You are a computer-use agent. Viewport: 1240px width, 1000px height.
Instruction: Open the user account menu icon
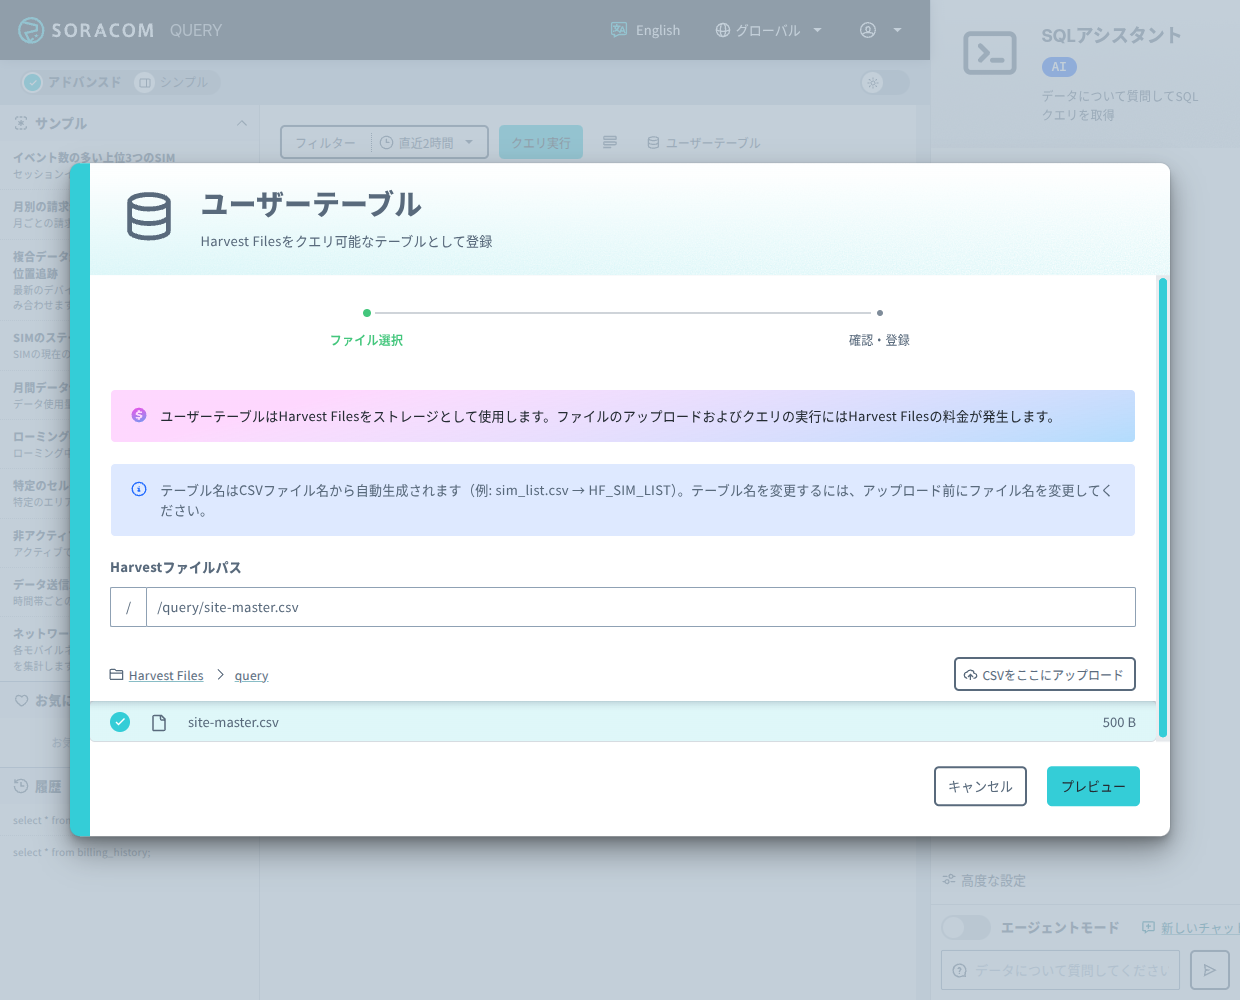click(x=868, y=30)
